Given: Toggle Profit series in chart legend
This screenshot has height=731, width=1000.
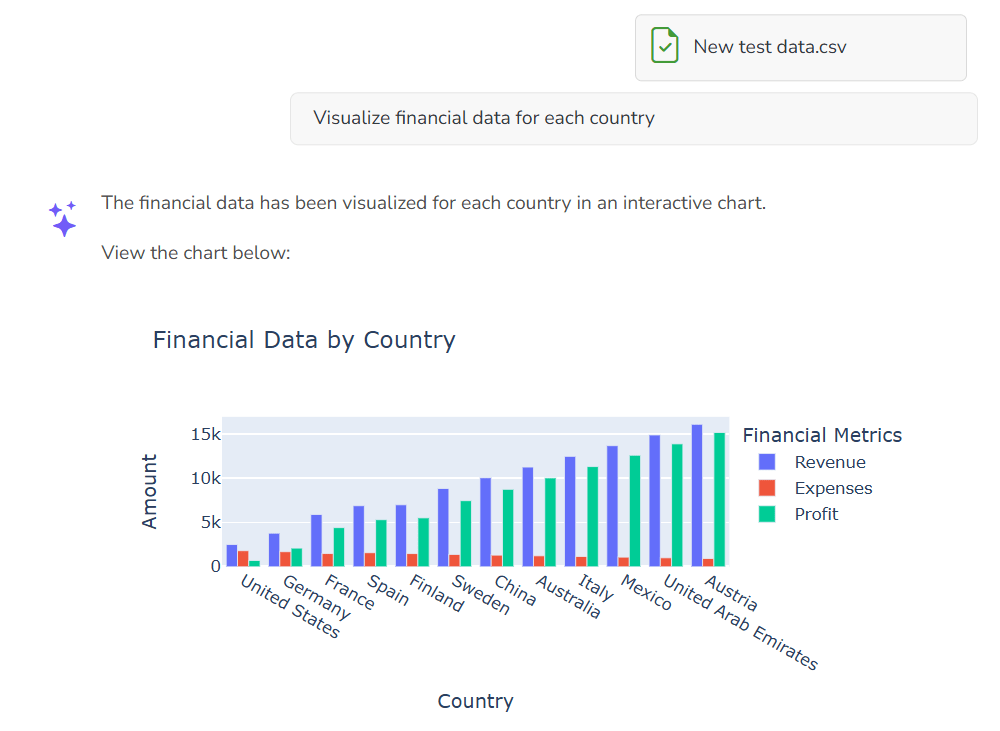Looking at the screenshot, I should click(816, 514).
